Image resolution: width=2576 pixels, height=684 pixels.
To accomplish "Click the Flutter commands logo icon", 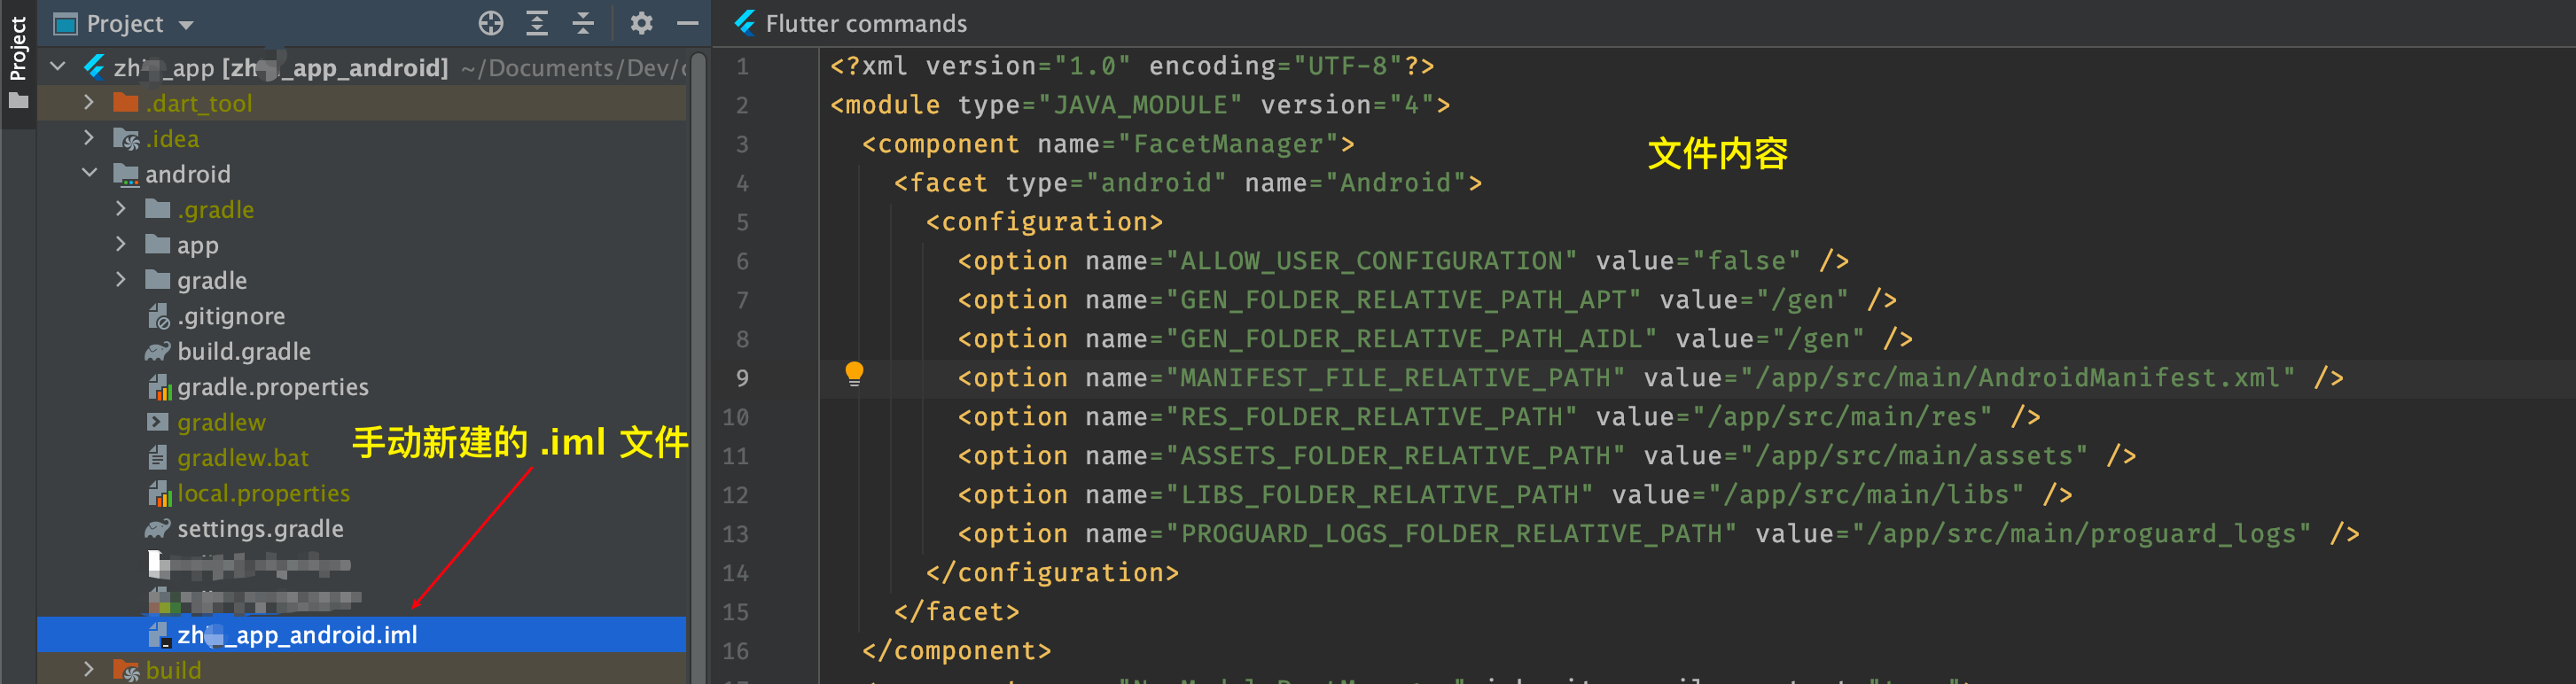I will point(745,22).
